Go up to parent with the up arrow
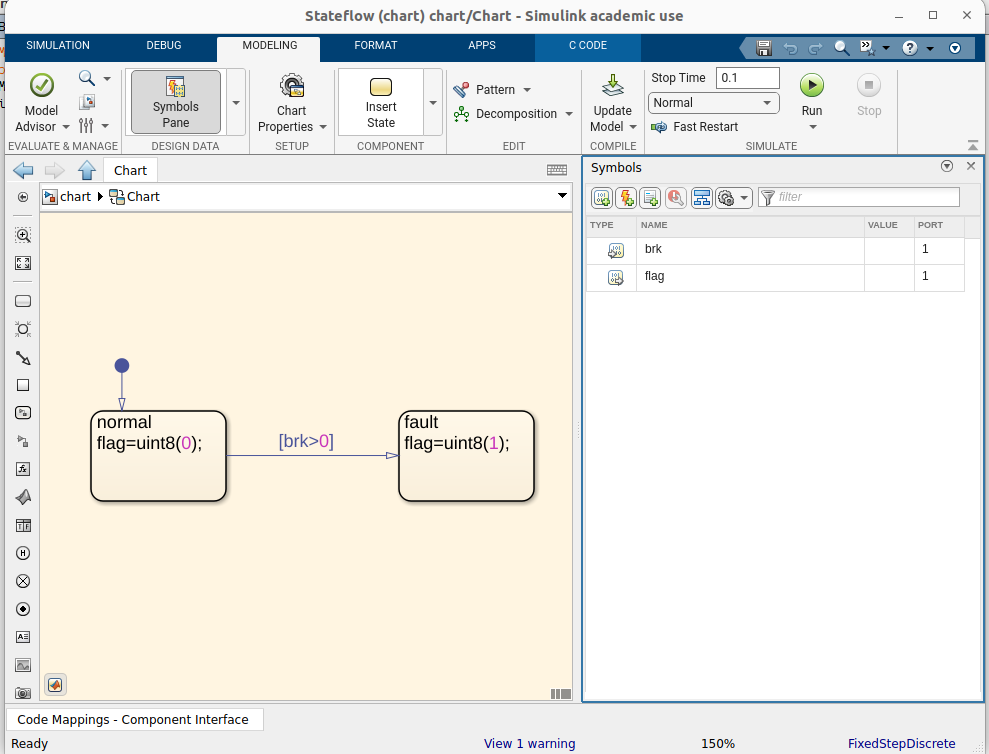Viewport: 989px width, 754px height. (87, 170)
